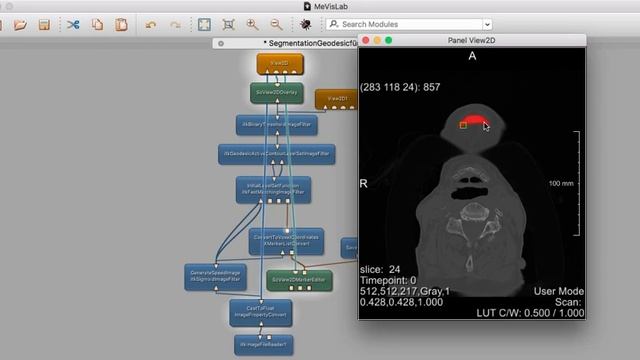Viewport: 640px width, 360px height.
Task: Close the Panel View2D window
Action: coord(366,40)
